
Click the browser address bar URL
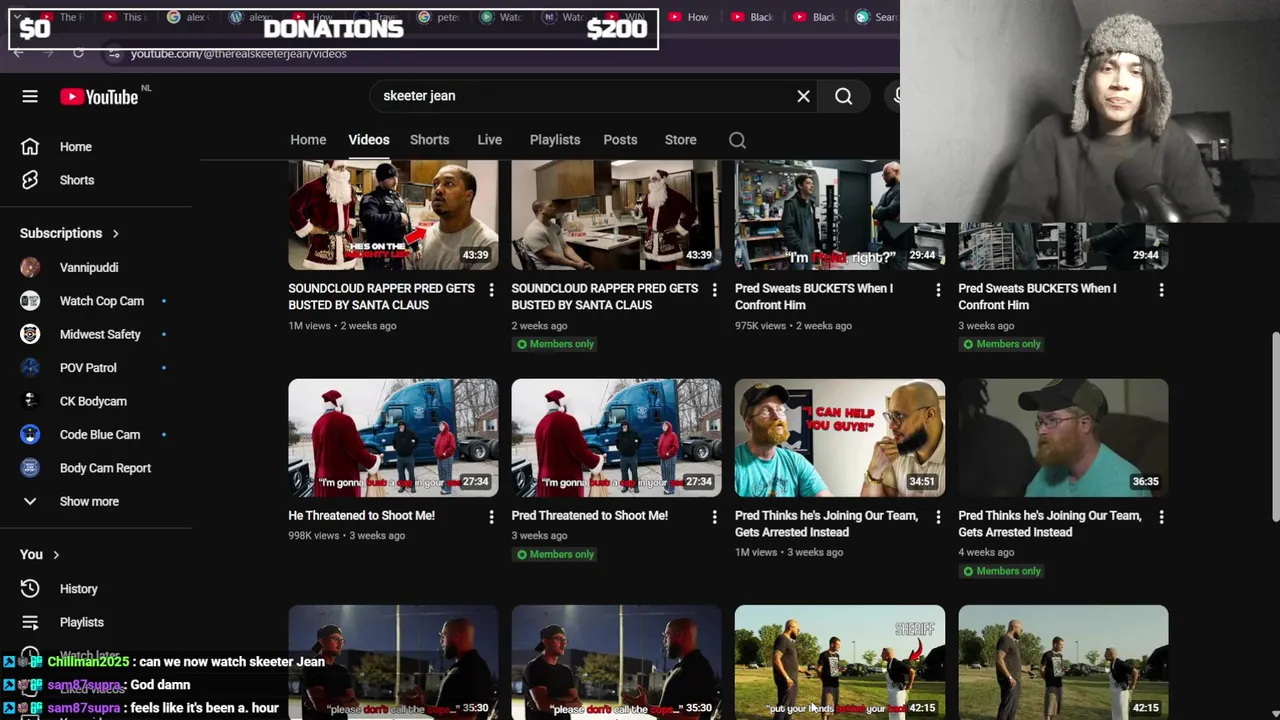tap(238, 53)
